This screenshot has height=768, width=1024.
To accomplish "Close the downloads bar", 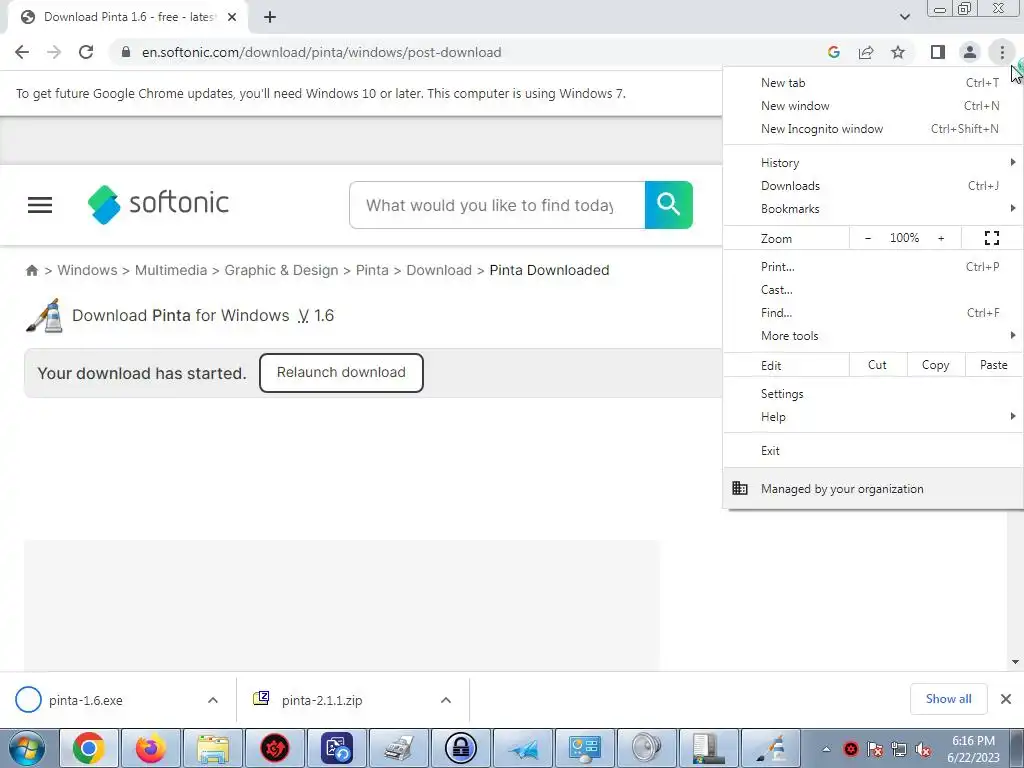I will [1006, 699].
